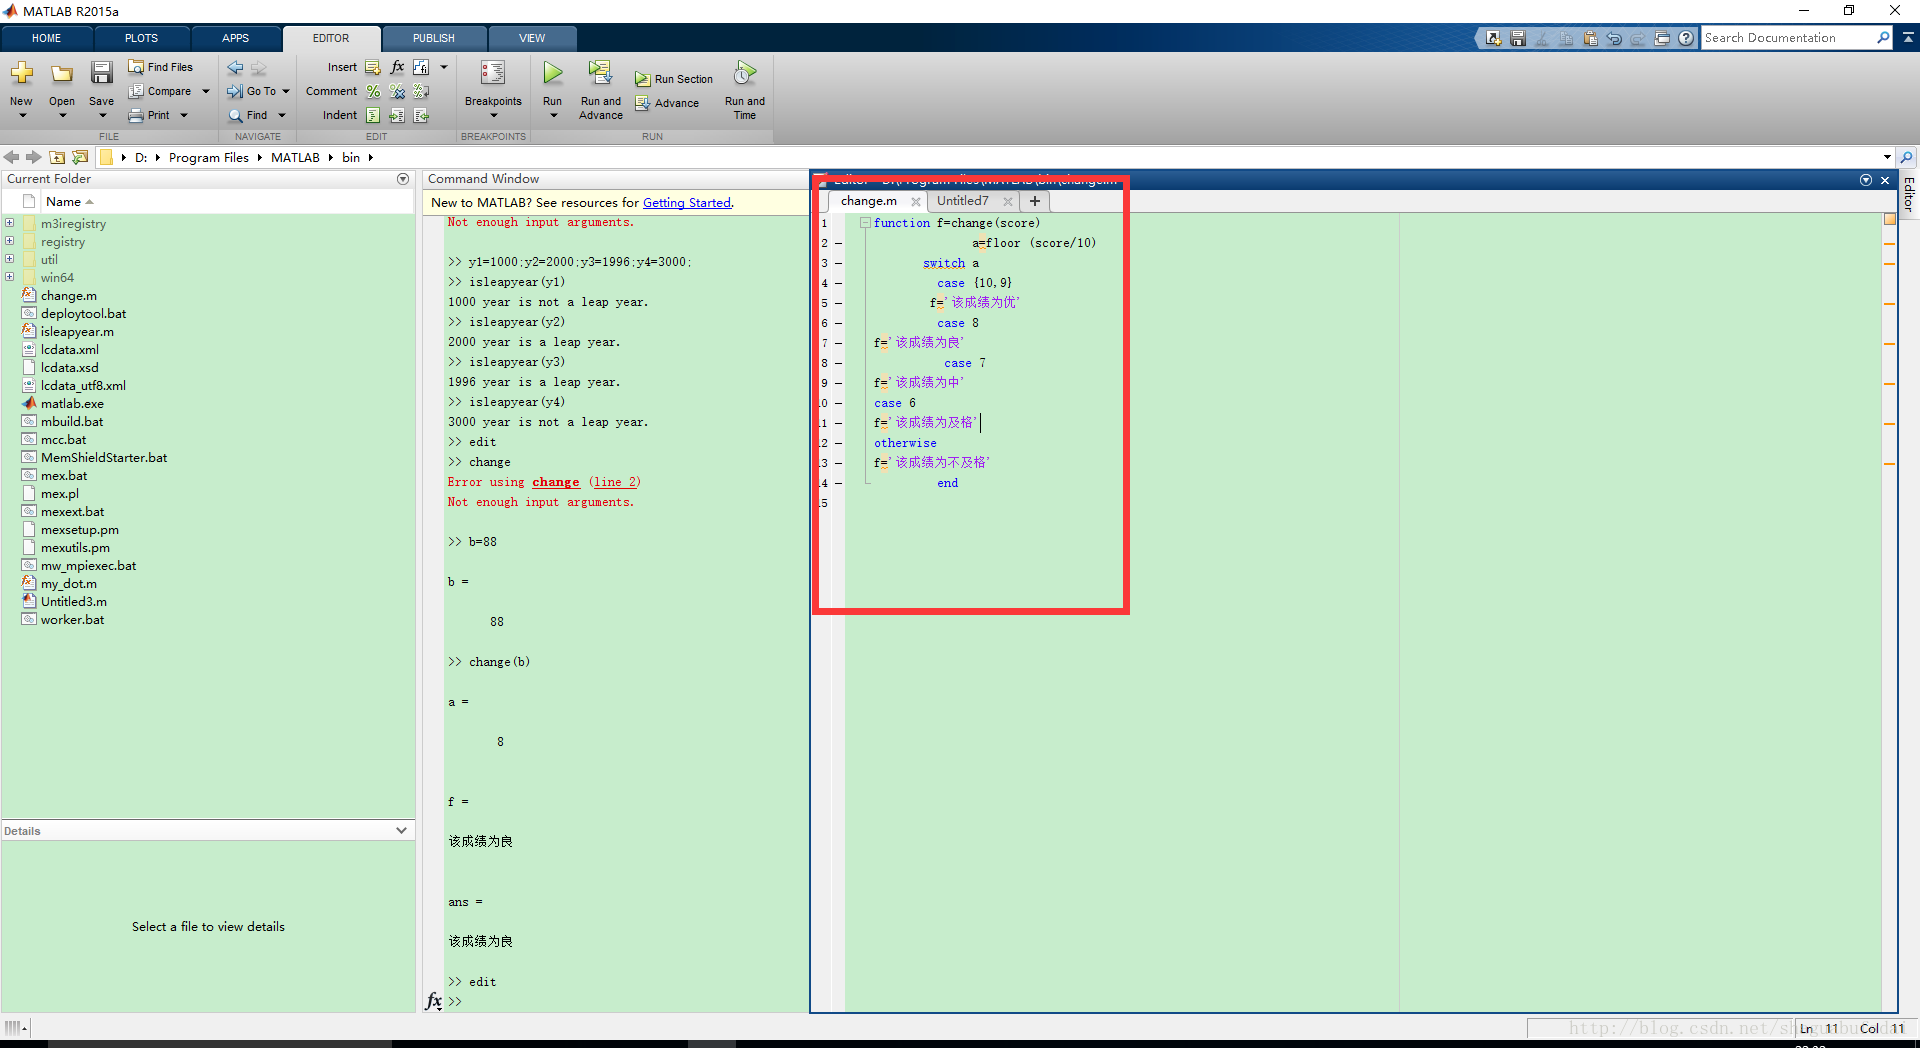Switch to the PLOTS tab
The image size is (1920, 1048).
click(141, 38)
